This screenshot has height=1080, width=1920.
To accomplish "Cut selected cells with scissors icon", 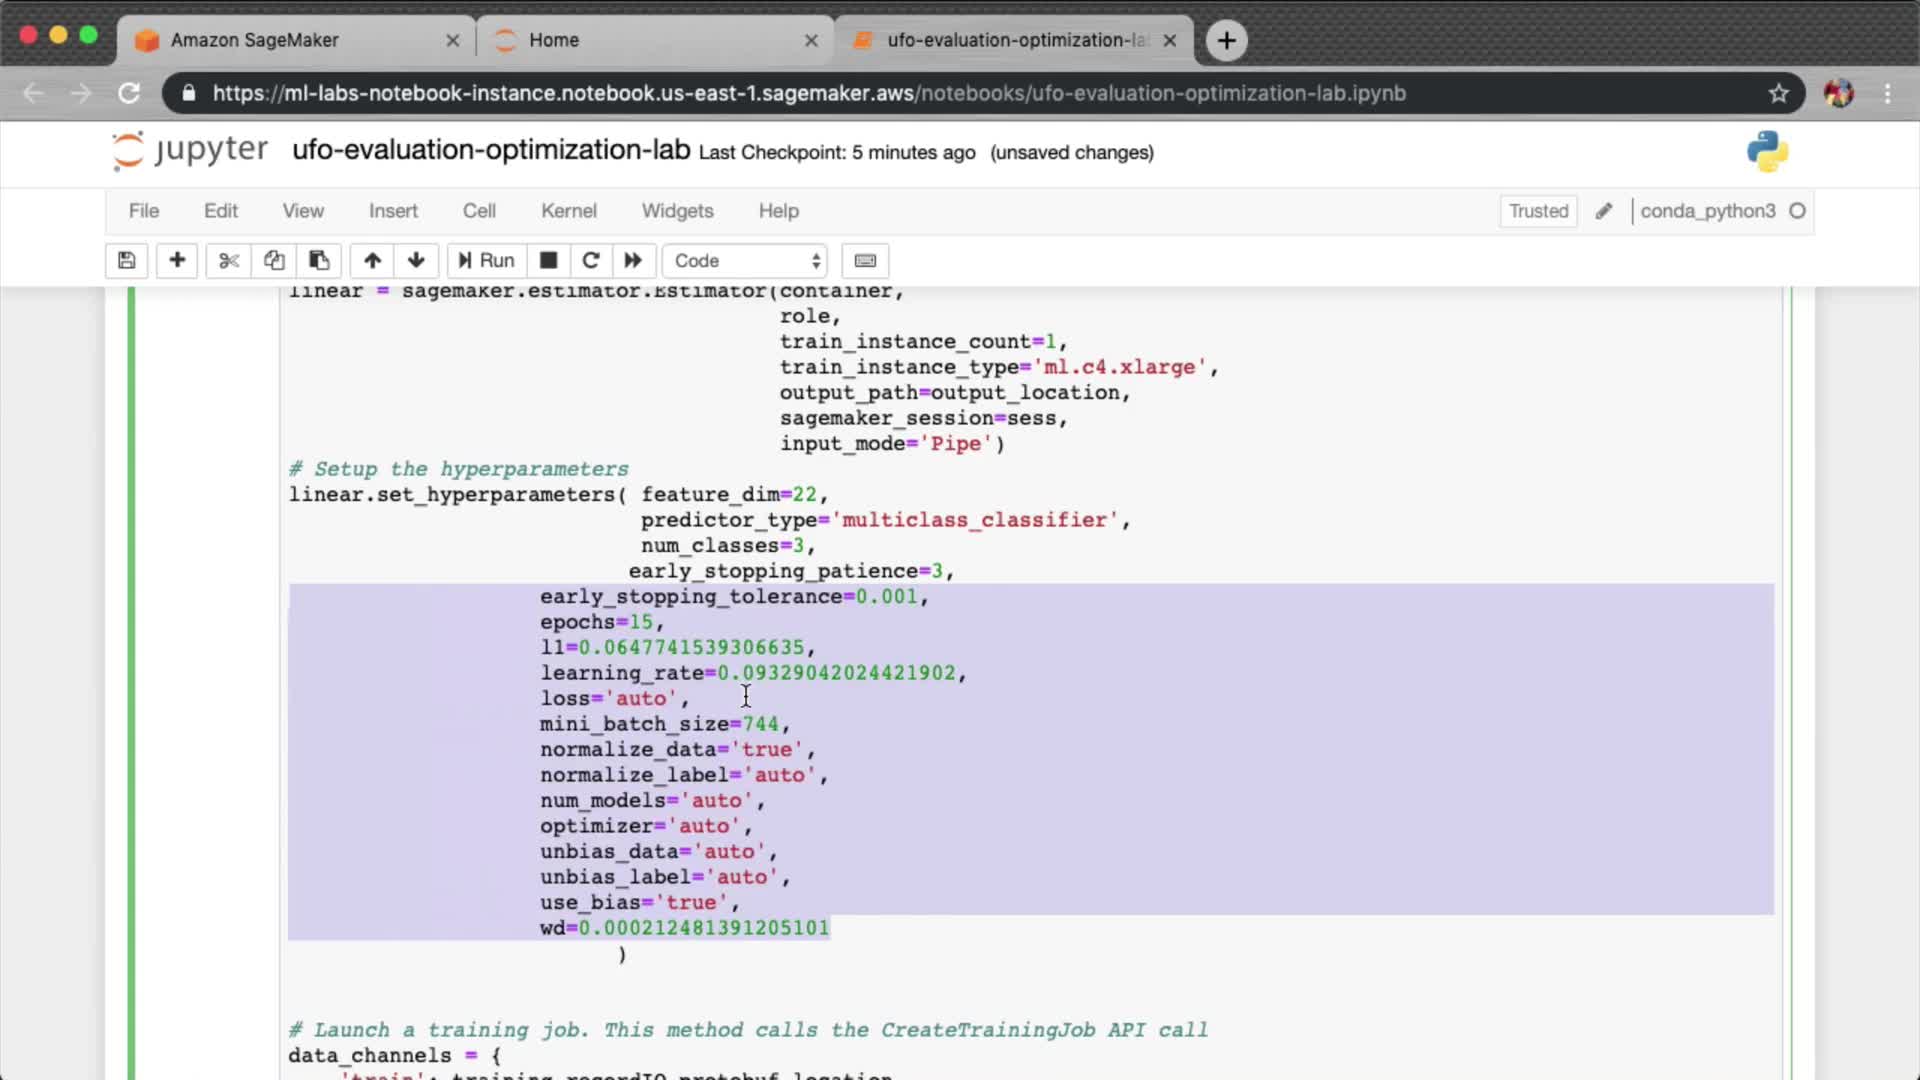I will pos(229,261).
